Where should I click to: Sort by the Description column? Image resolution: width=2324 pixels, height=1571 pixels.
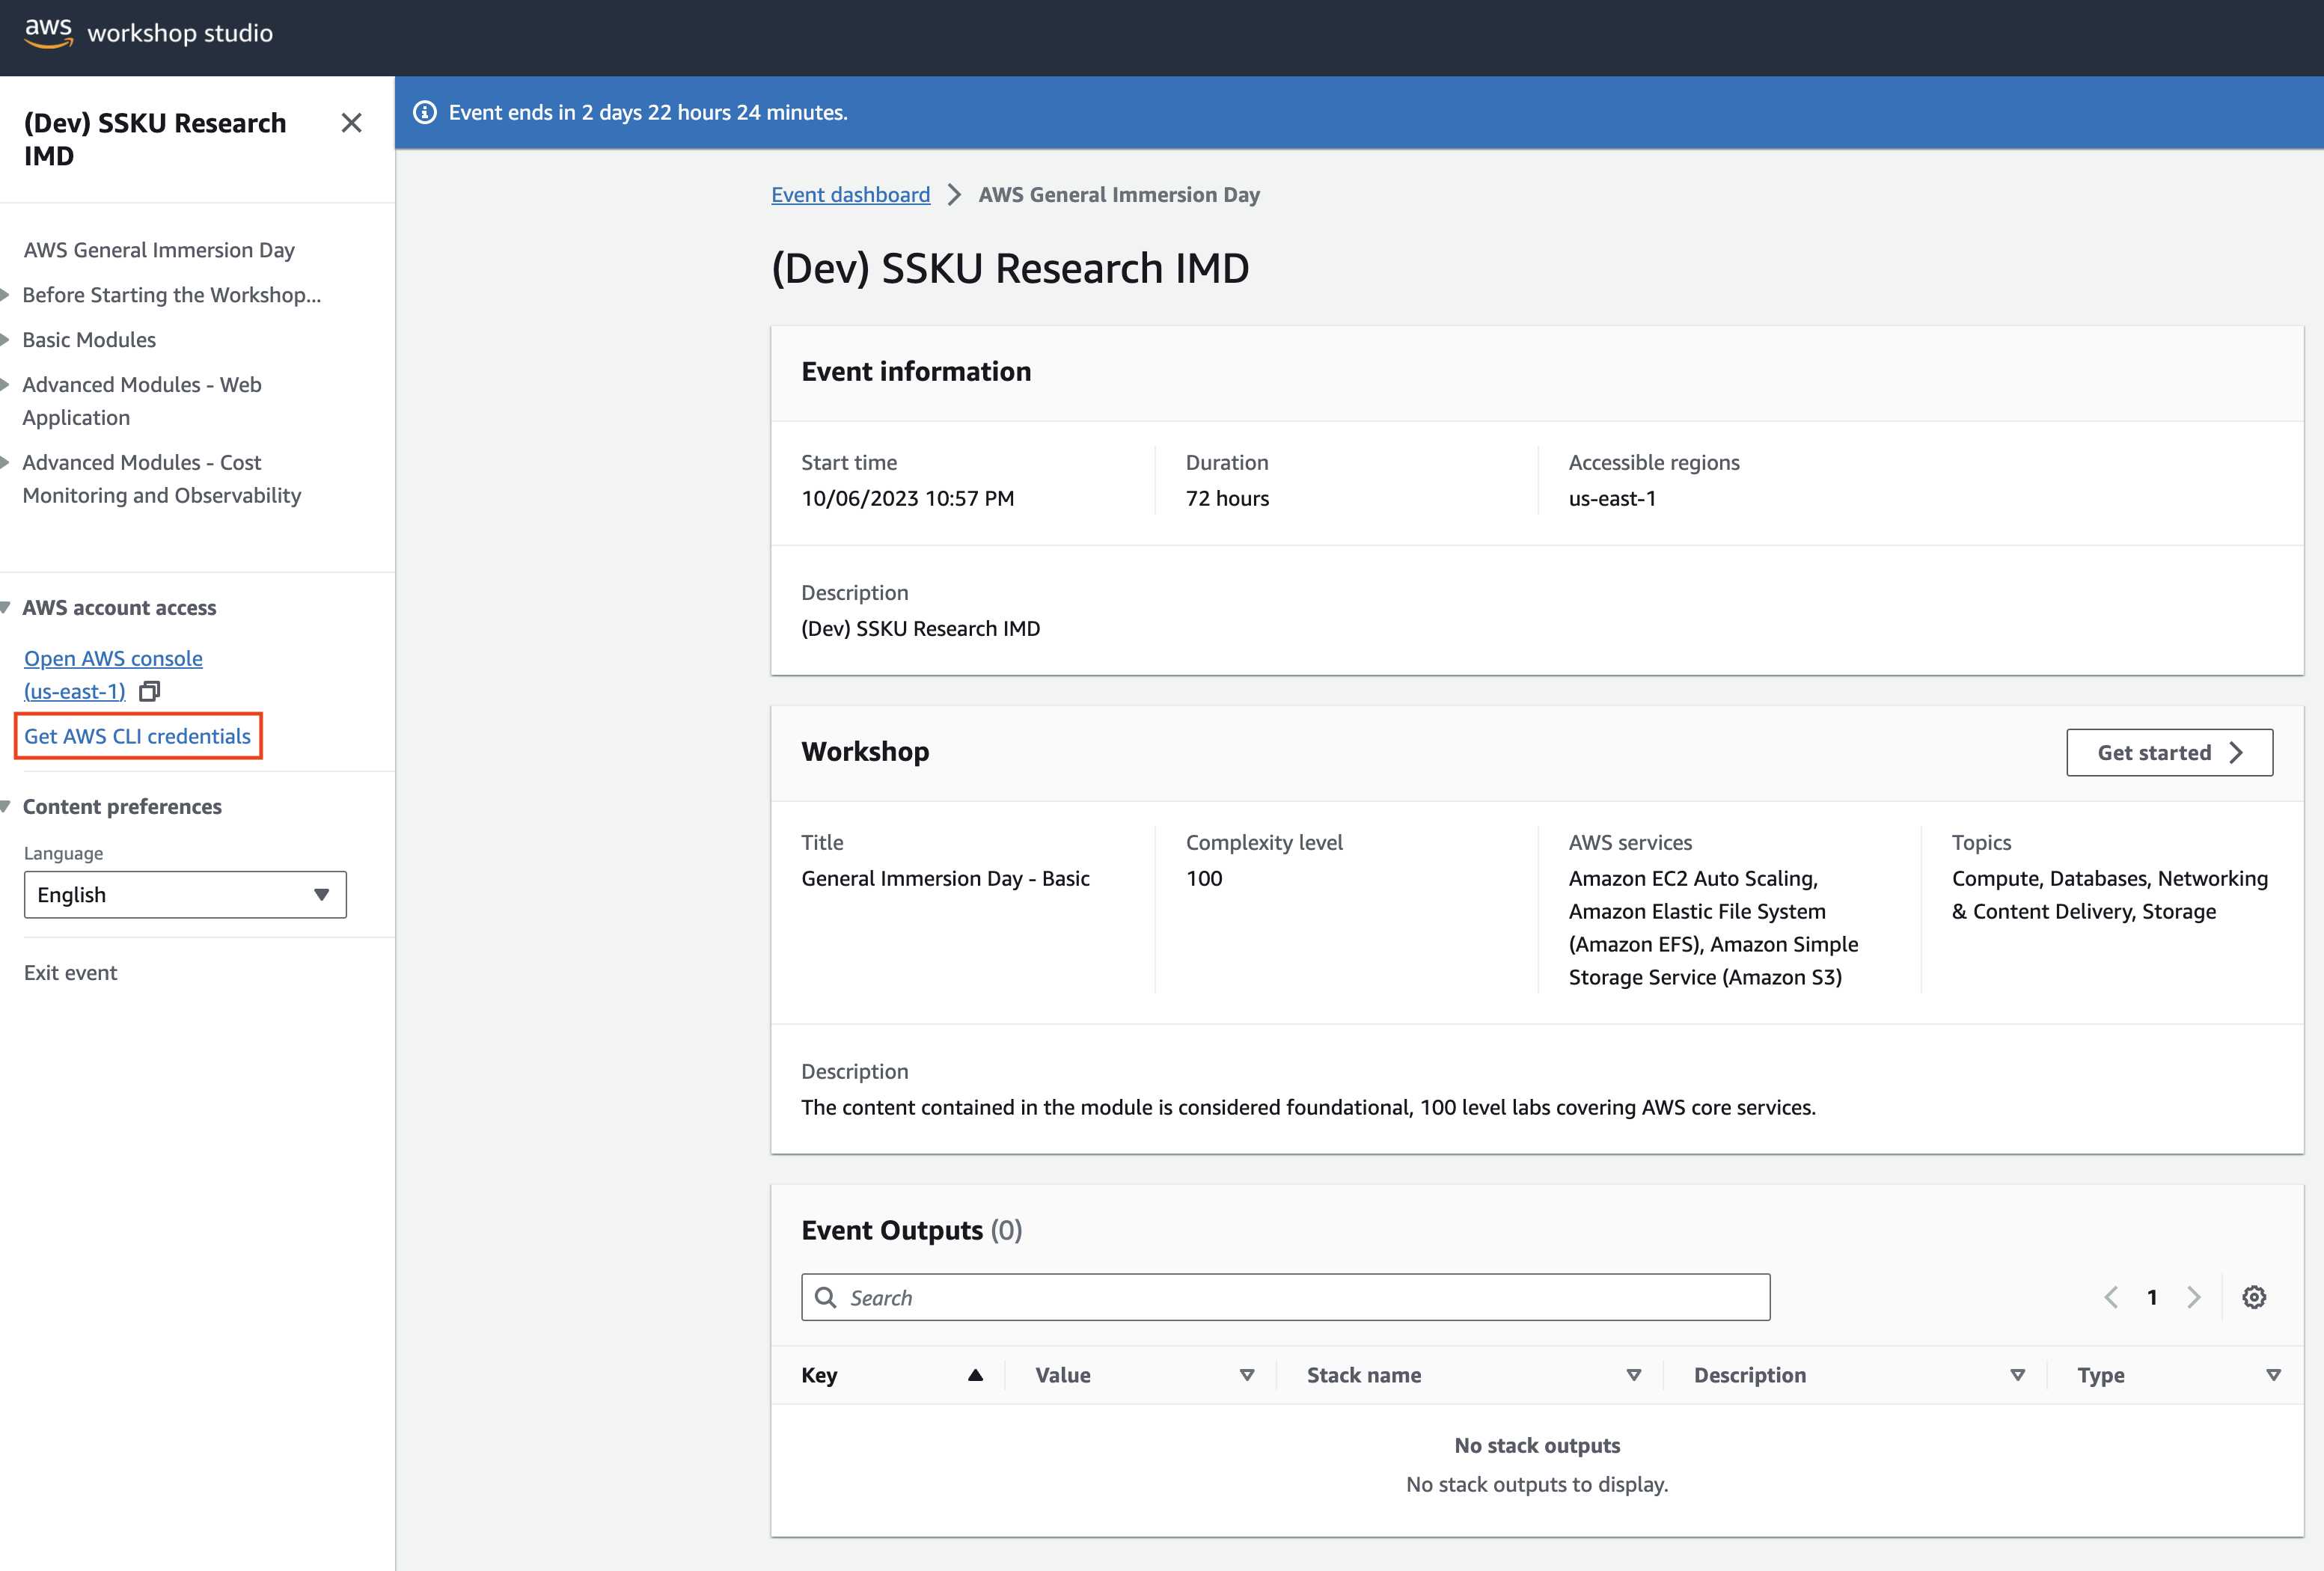pos(2018,1375)
